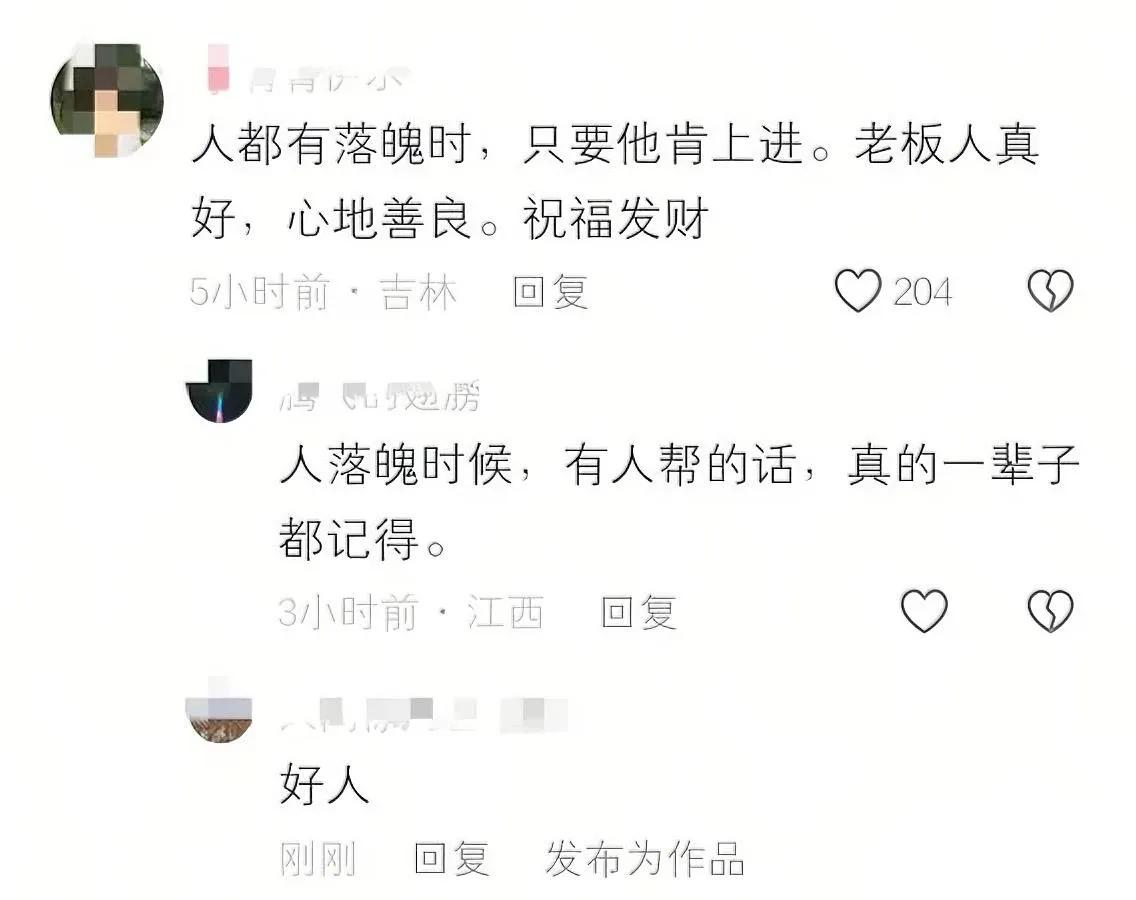
Task: Open the blurred username of the top commenter
Action: 306,78
